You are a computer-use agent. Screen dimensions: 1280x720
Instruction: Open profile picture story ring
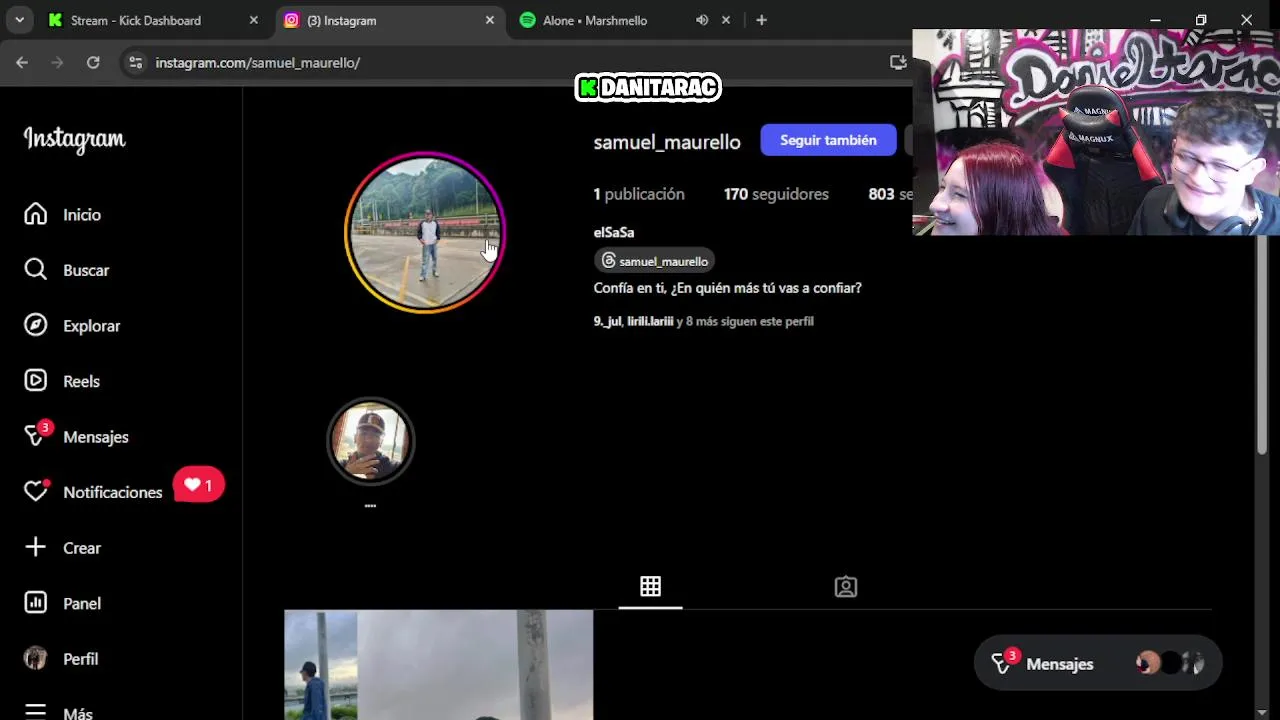(425, 233)
